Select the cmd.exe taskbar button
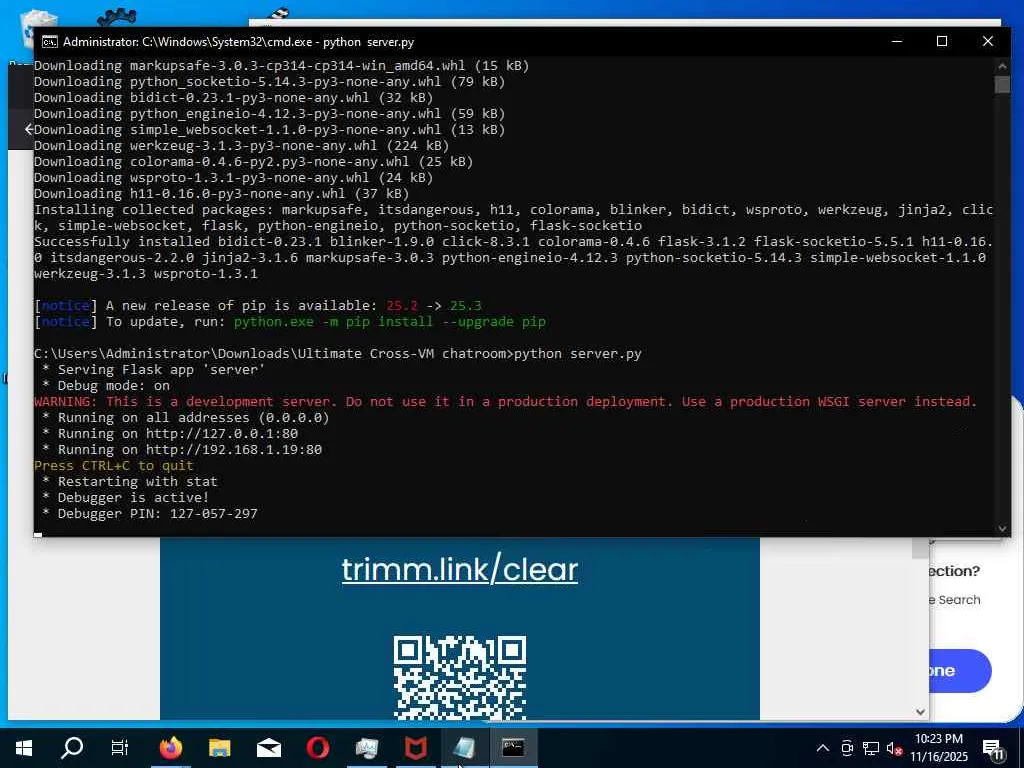The height and width of the screenshot is (768, 1024). pos(513,748)
